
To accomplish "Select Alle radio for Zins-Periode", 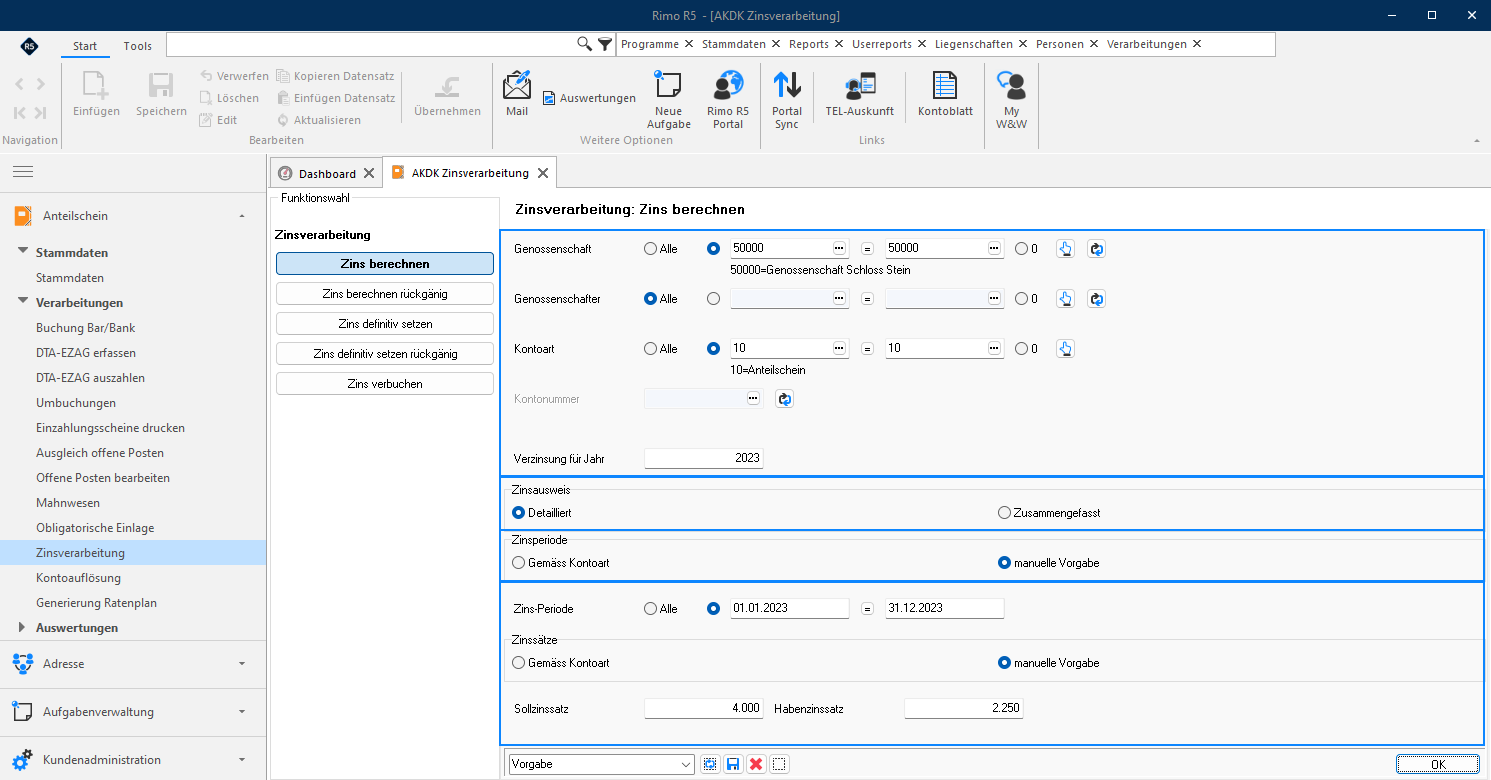I will click(x=651, y=609).
